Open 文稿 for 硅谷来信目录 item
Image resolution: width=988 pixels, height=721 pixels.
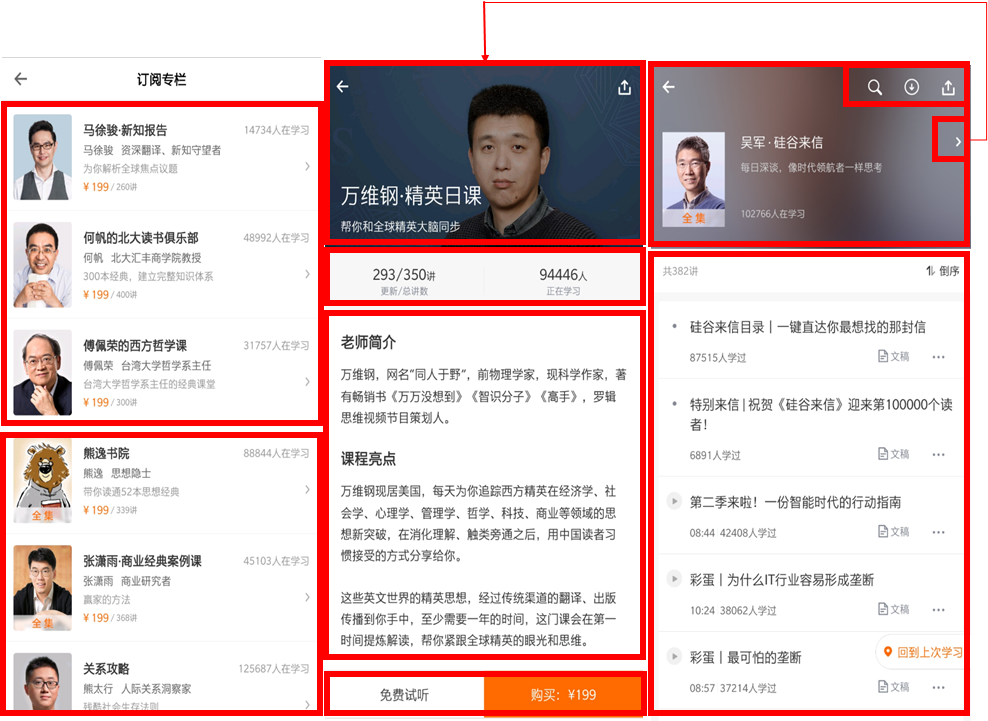[893, 357]
